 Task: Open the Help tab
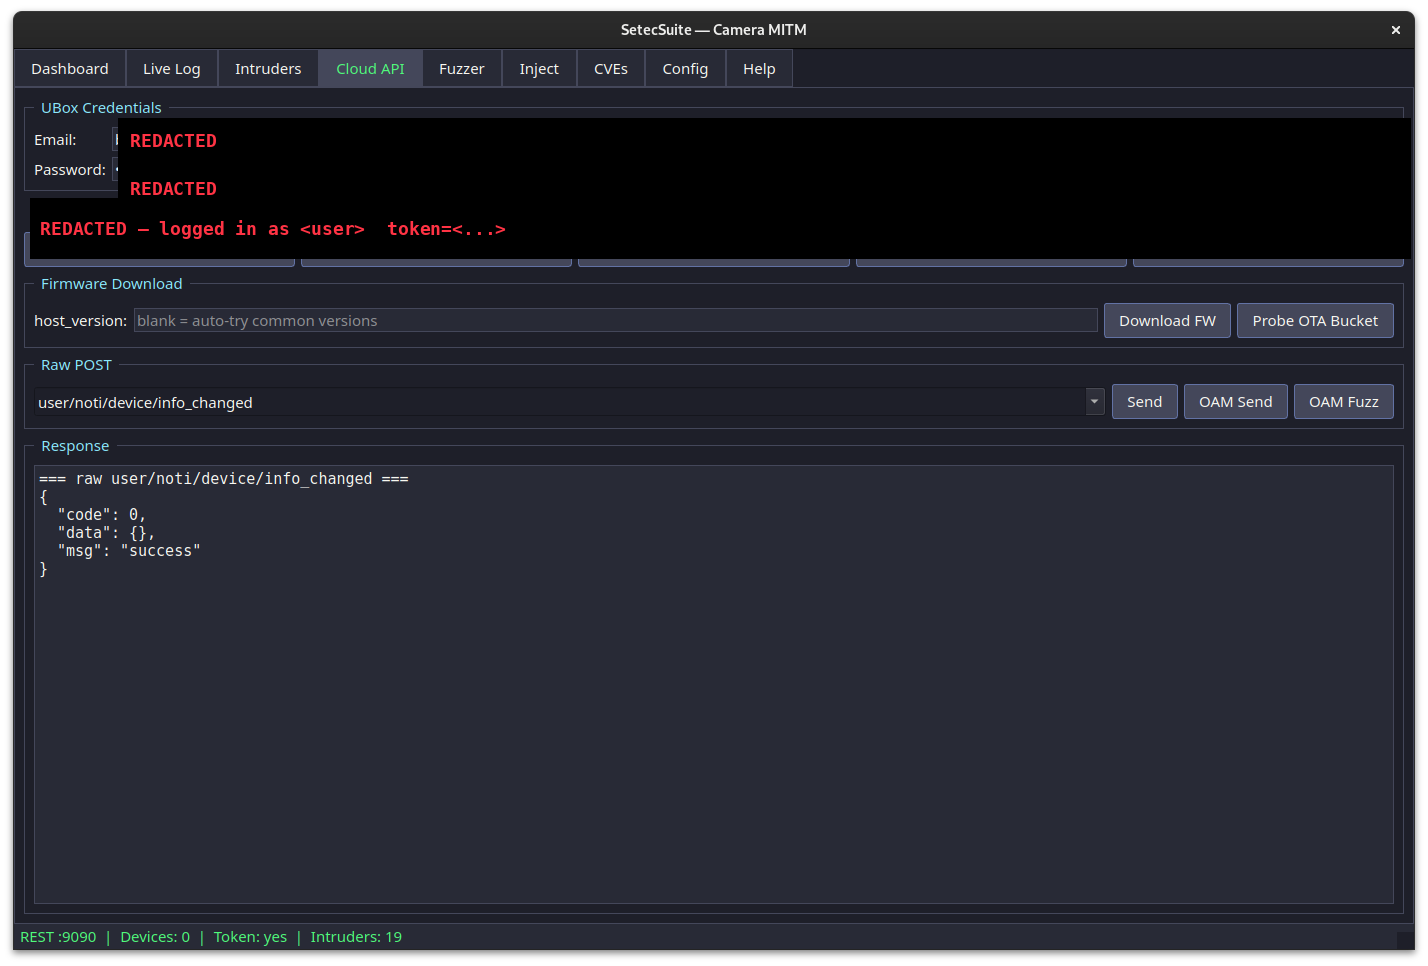pos(758,68)
